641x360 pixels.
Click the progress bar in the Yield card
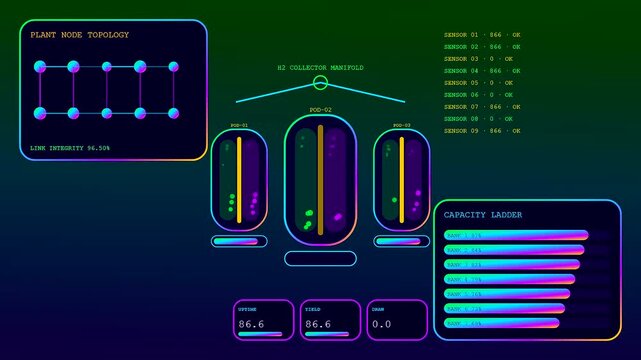click(x=327, y=334)
